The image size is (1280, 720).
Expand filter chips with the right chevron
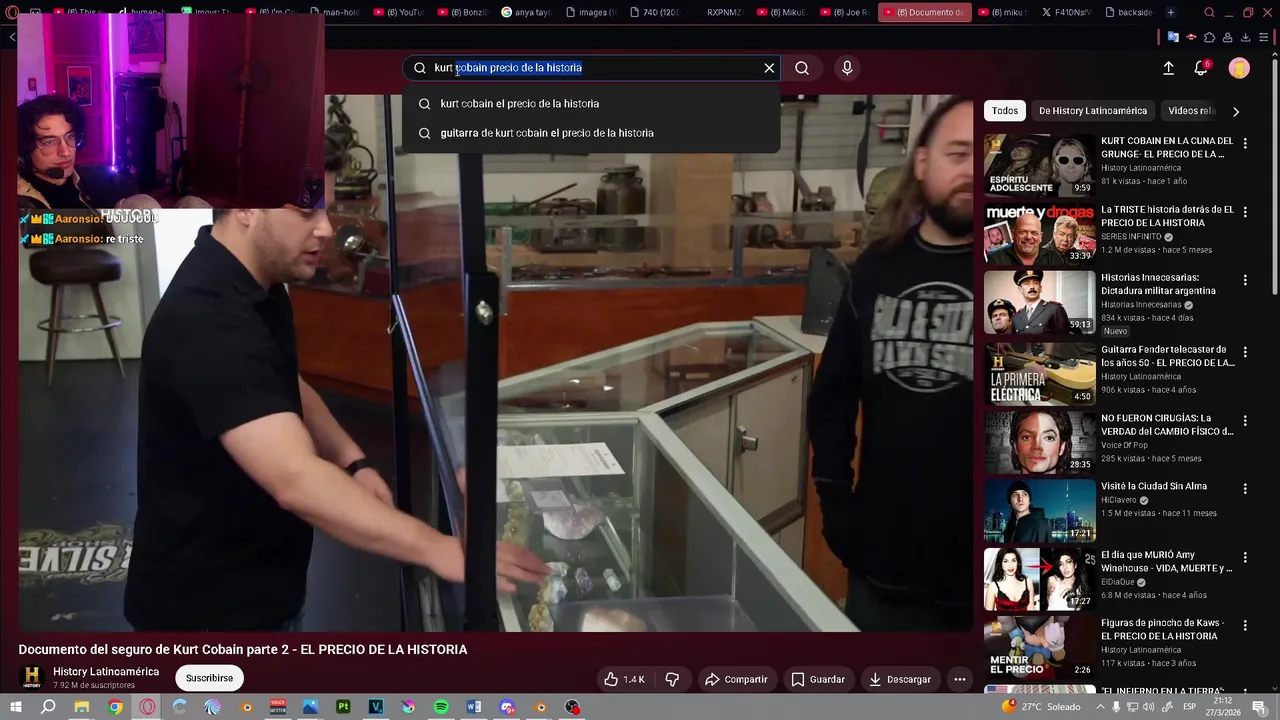point(1236,111)
